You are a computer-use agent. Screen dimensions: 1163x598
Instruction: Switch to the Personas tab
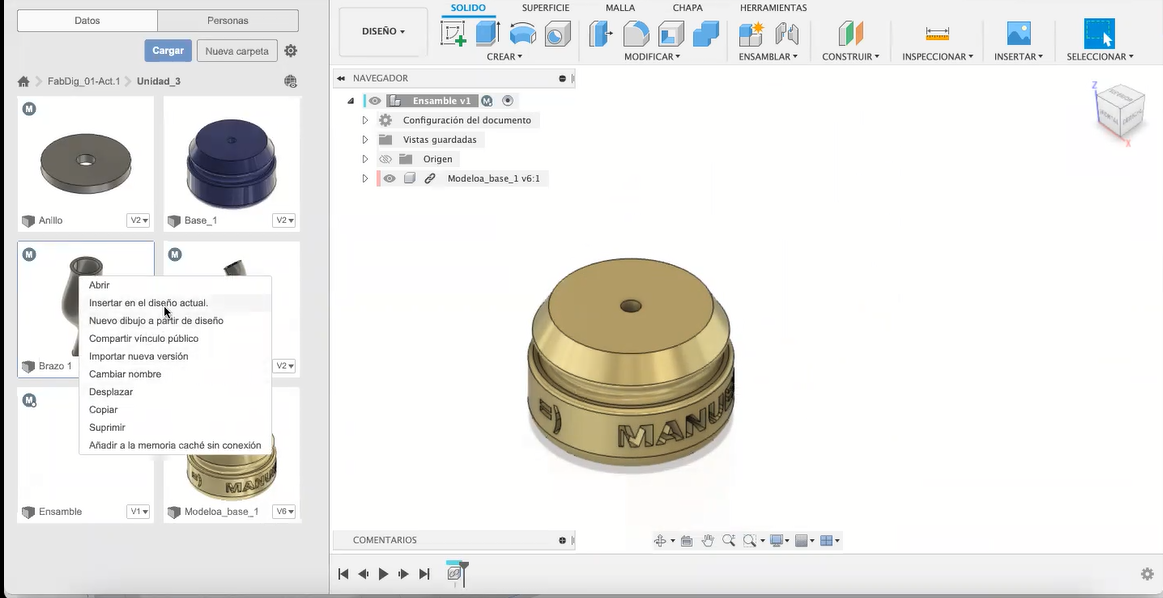tap(228, 21)
